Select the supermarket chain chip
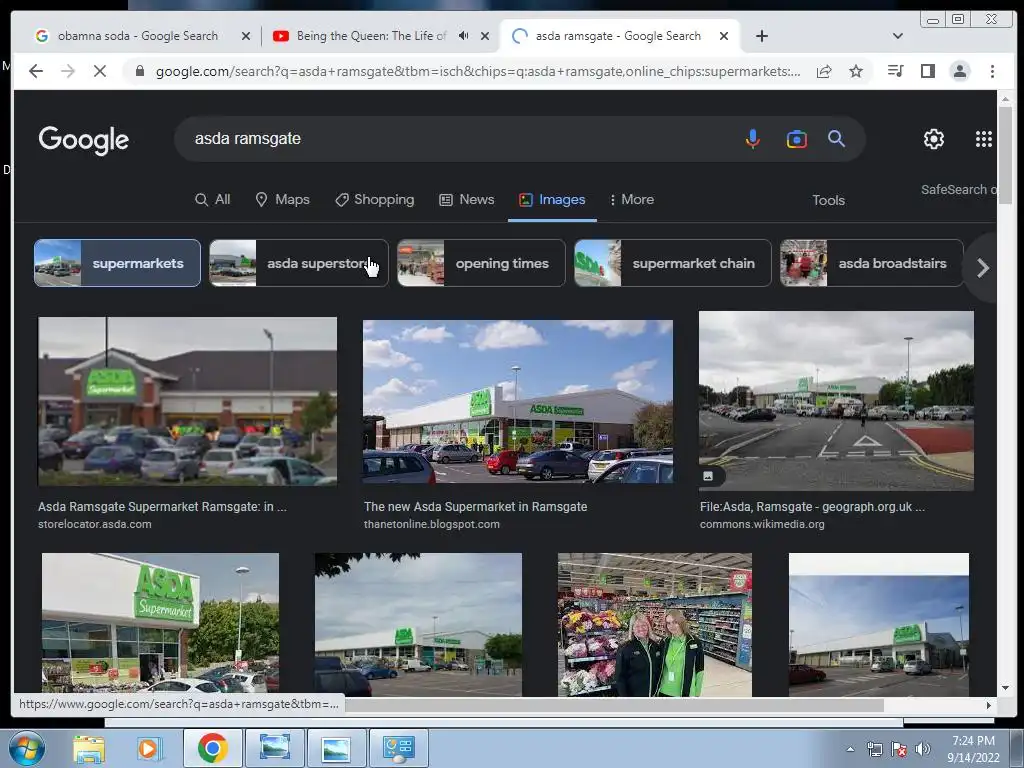Screen dimensions: 1024x768 [x=673, y=263]
